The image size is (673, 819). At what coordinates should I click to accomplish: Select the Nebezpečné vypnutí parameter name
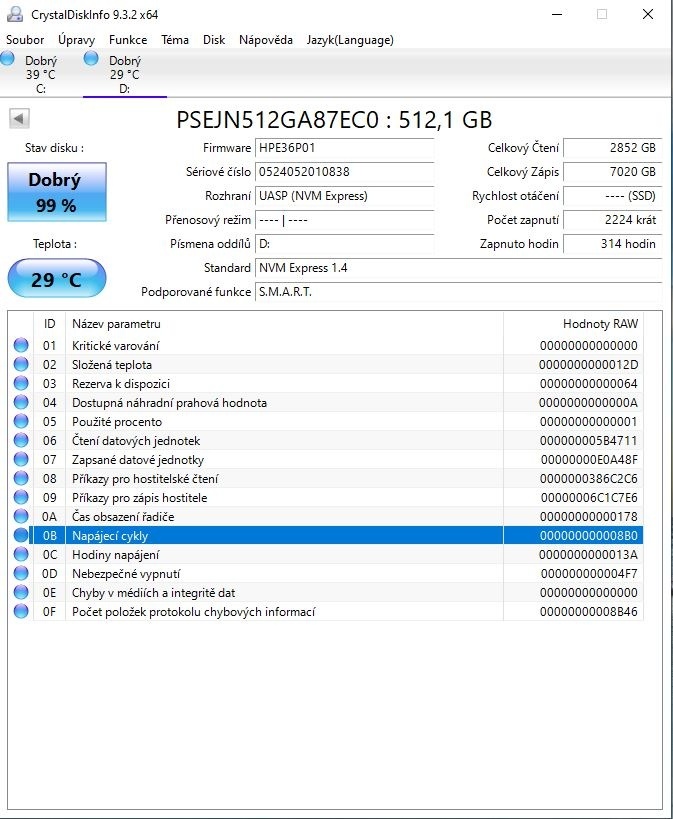point(126,574)
